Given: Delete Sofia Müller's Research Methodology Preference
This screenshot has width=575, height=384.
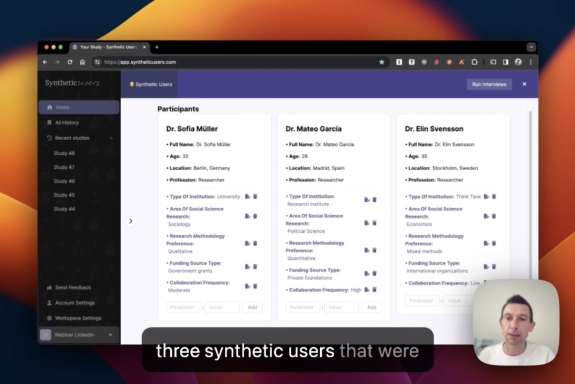Looking at the screenshot, I should [x=255, y=244].
